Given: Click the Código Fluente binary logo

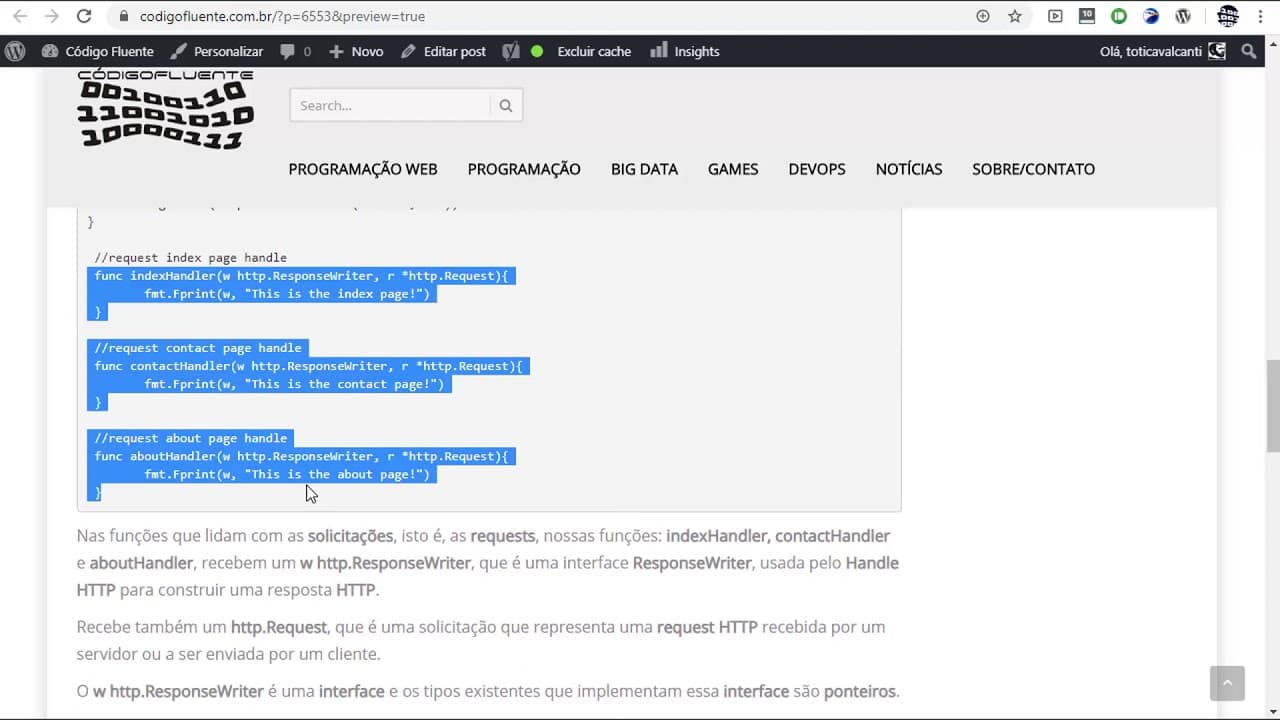Looking at the screenshot, I should click(166, 110).
